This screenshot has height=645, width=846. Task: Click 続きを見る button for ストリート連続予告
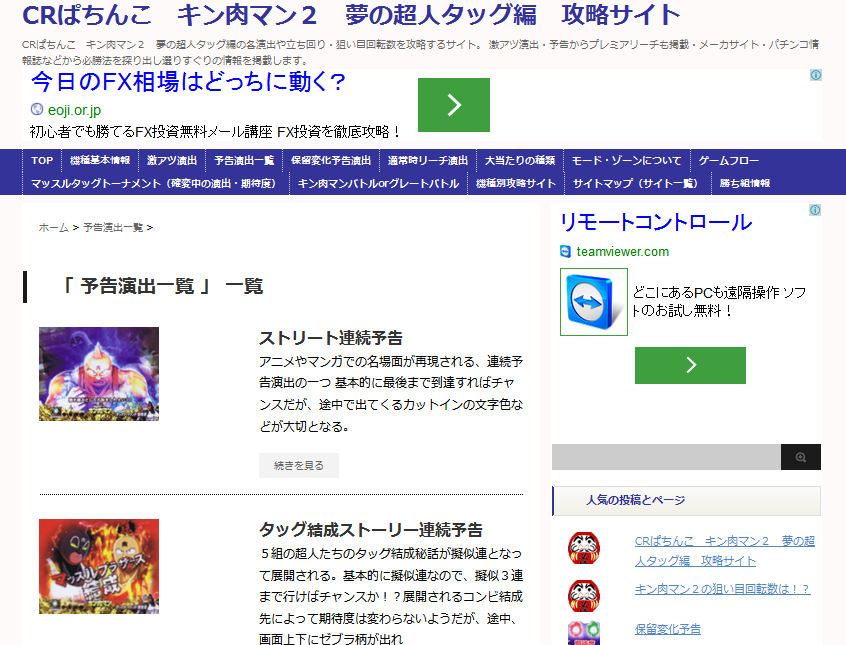pyautogui.click(x=299, y=465)
